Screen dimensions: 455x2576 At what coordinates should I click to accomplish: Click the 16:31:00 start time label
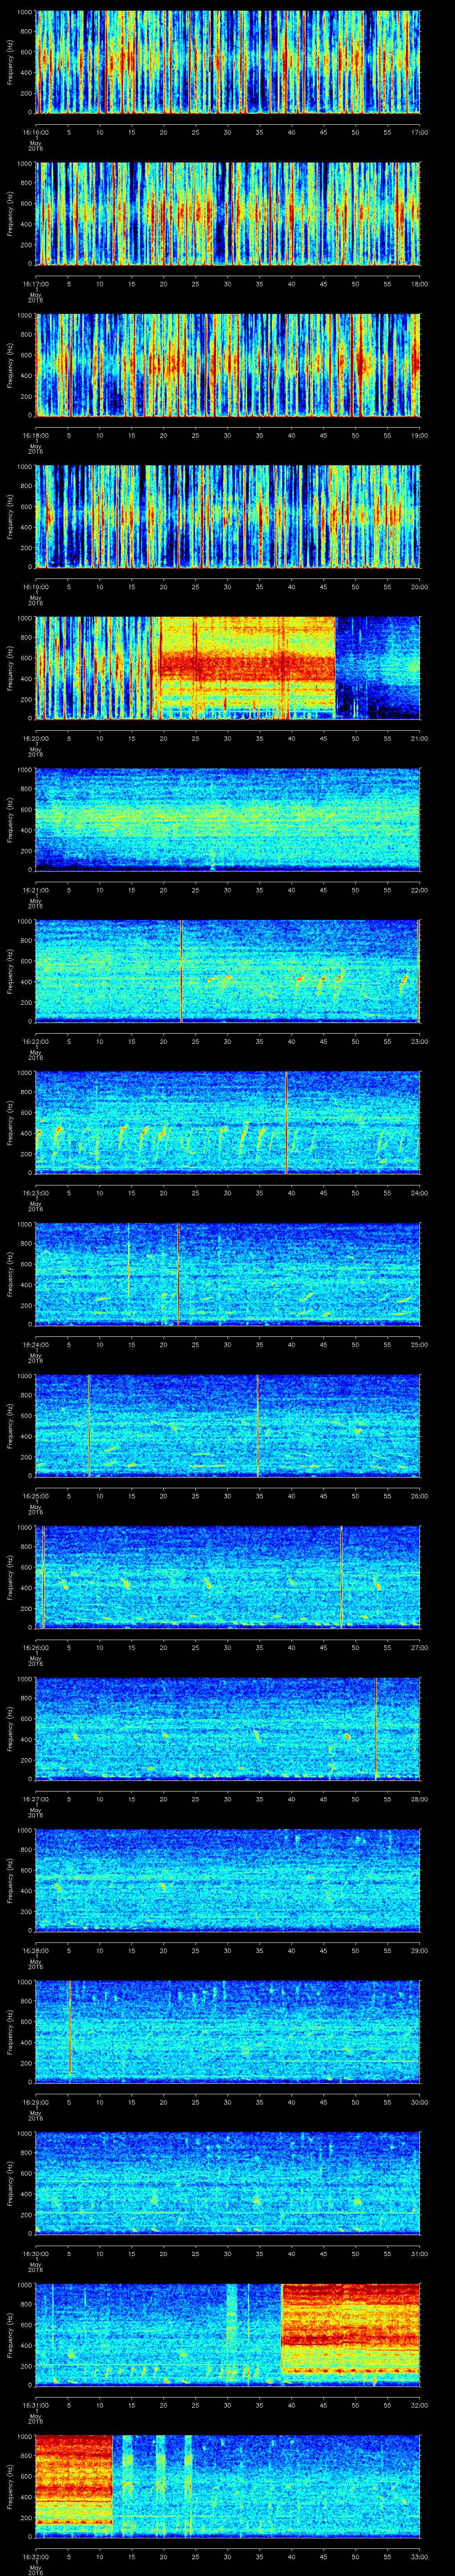35,2405
